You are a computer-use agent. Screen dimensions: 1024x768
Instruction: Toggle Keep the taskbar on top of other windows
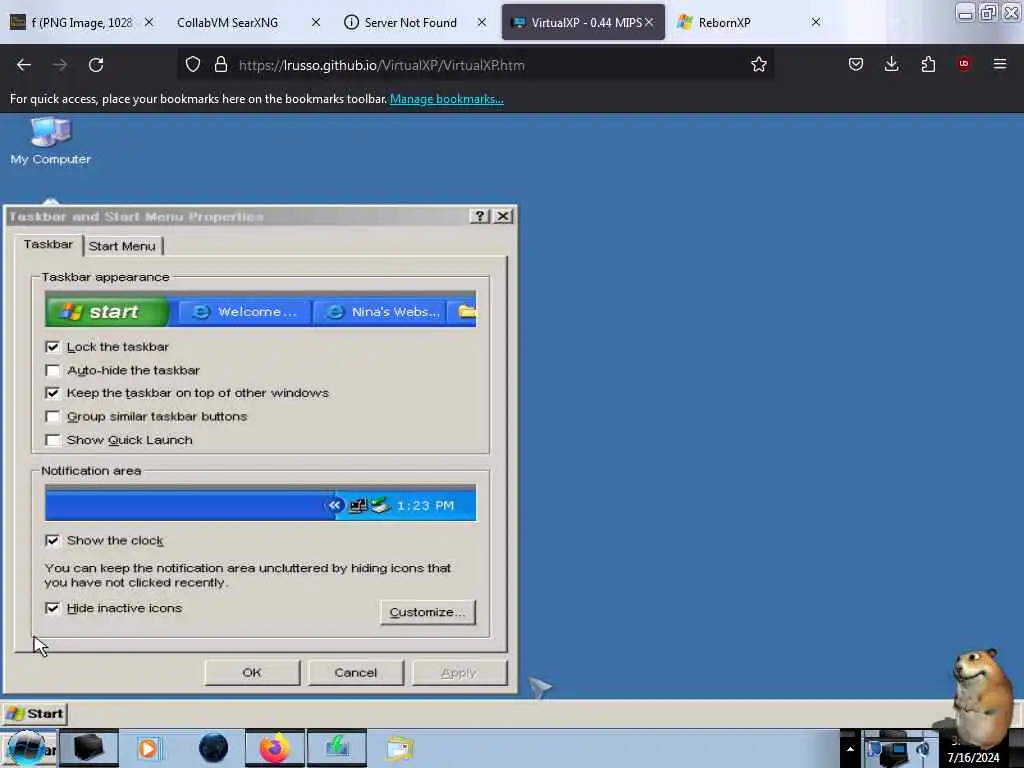(x=52, y=393)
